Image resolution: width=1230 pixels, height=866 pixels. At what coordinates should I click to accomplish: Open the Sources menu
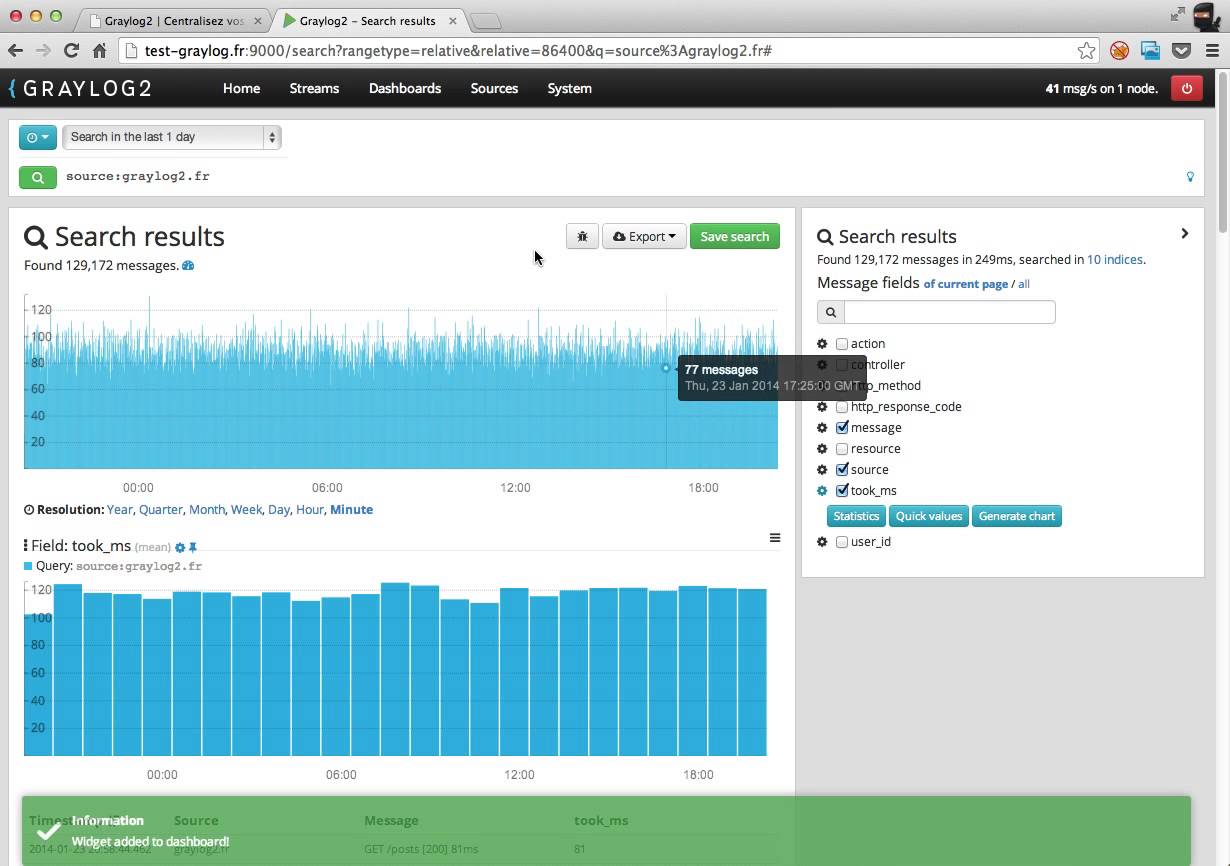(x=494, y=88)
